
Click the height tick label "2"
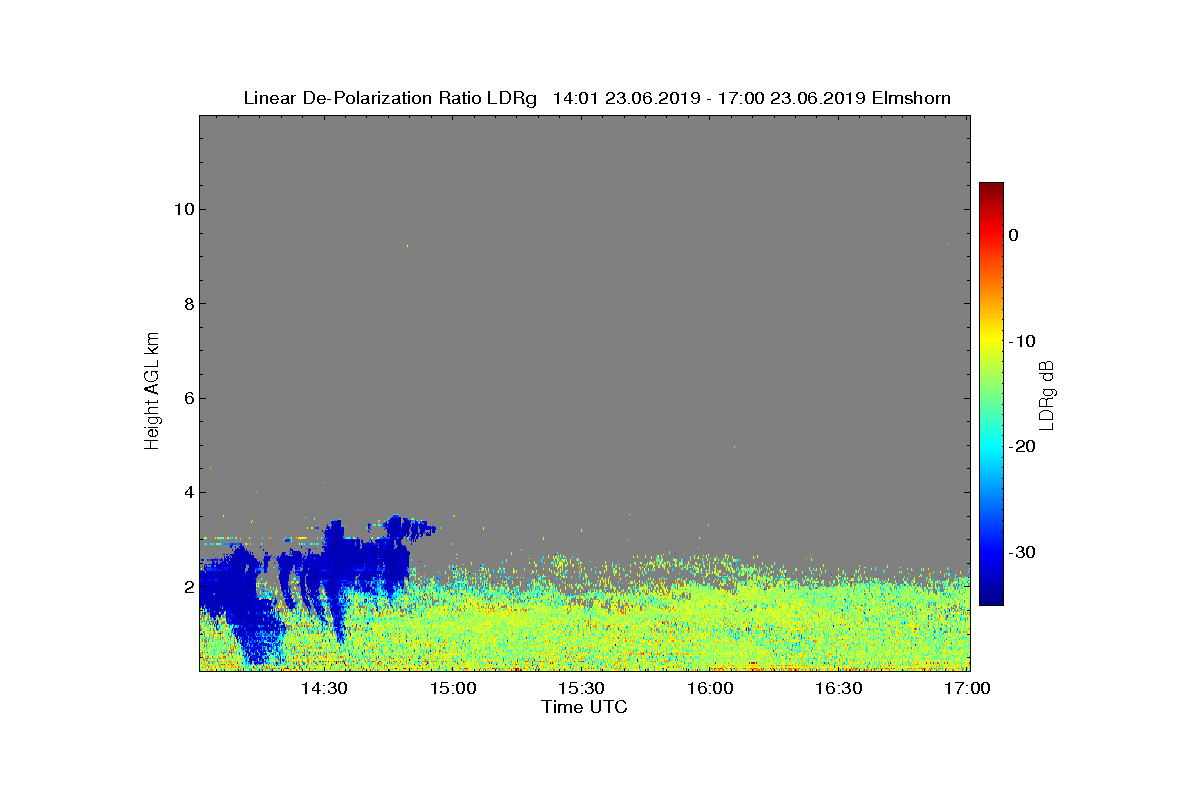click(x=187, y=587)
